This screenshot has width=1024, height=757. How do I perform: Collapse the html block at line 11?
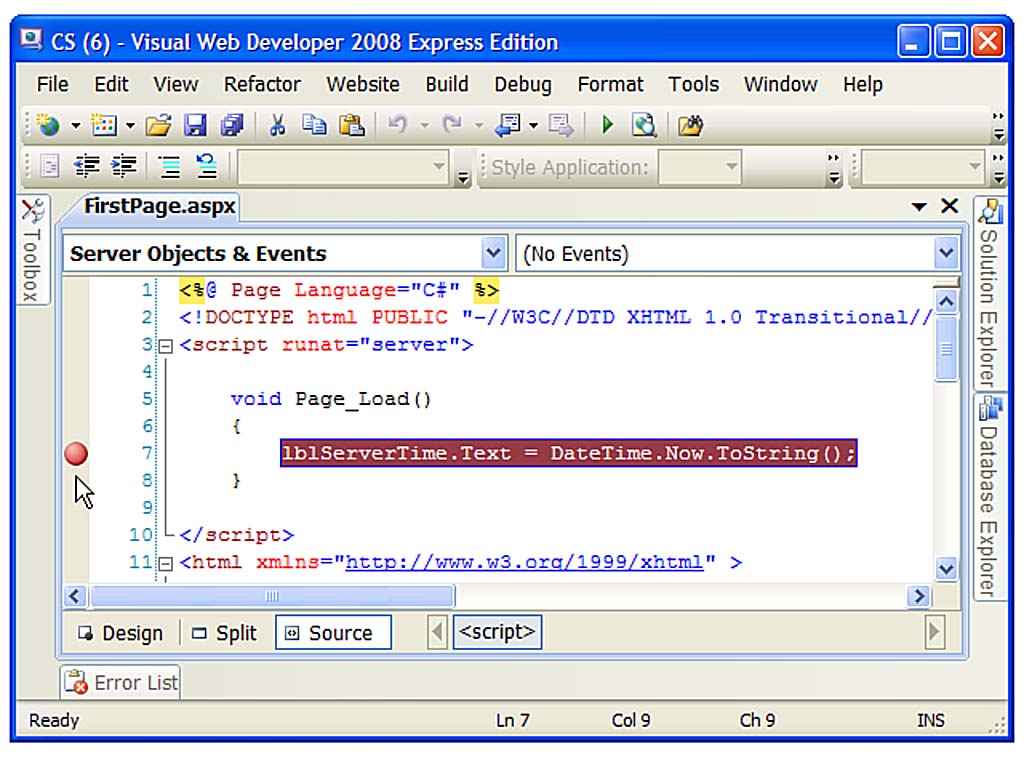166,563
